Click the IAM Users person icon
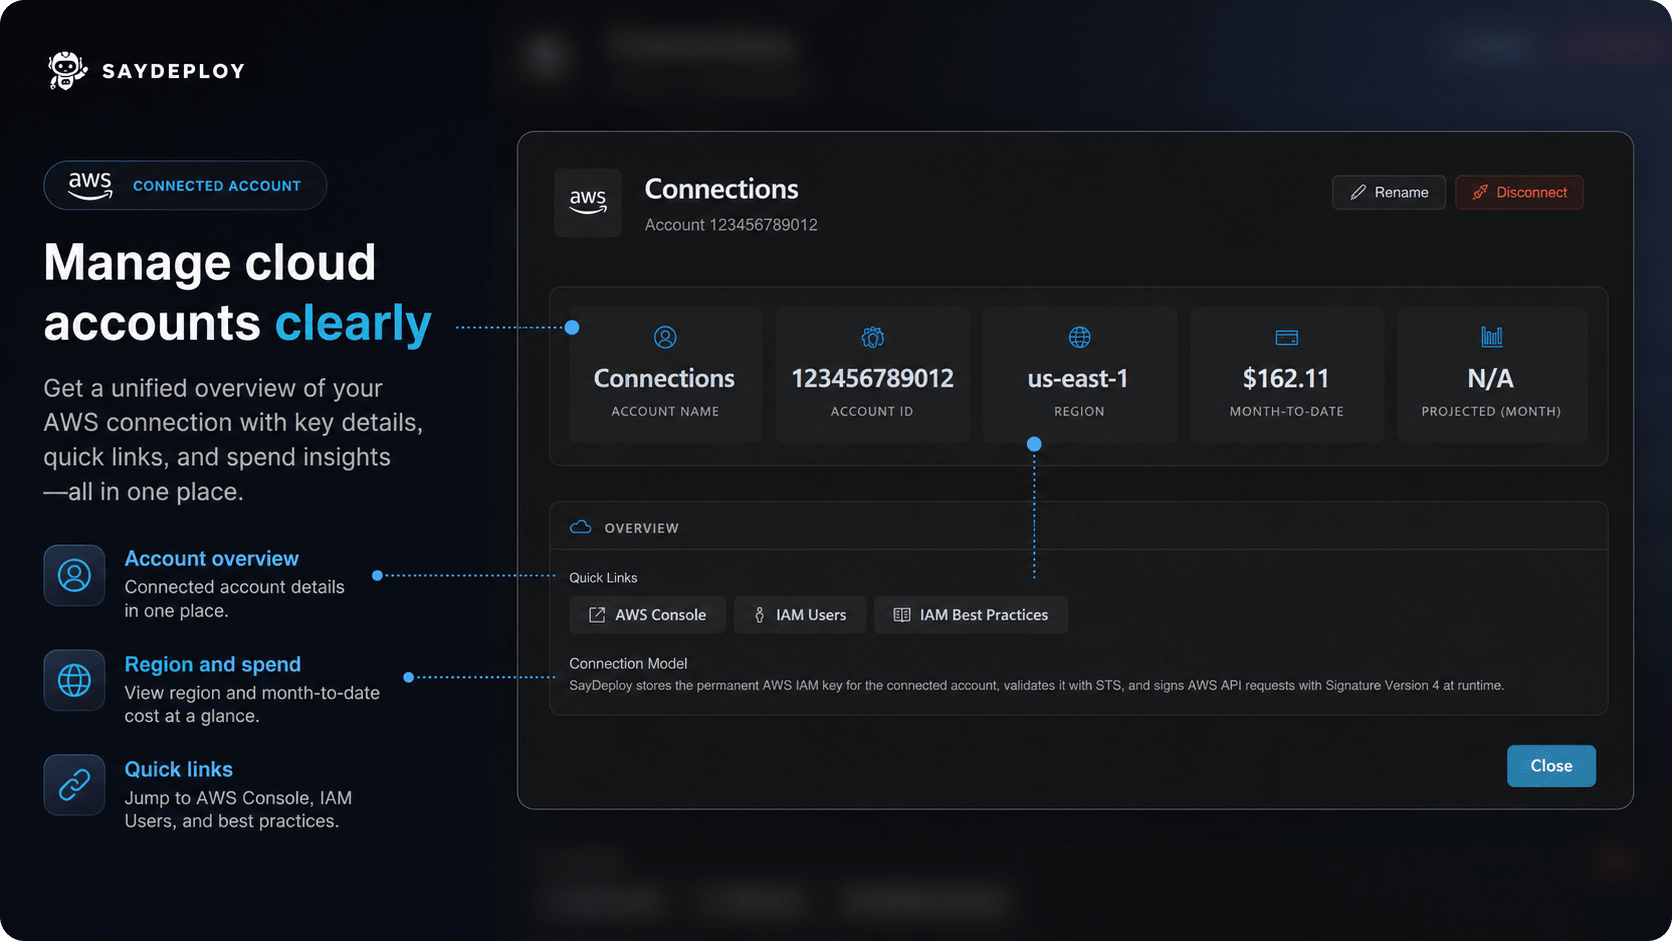 click(x=759, y=615)
